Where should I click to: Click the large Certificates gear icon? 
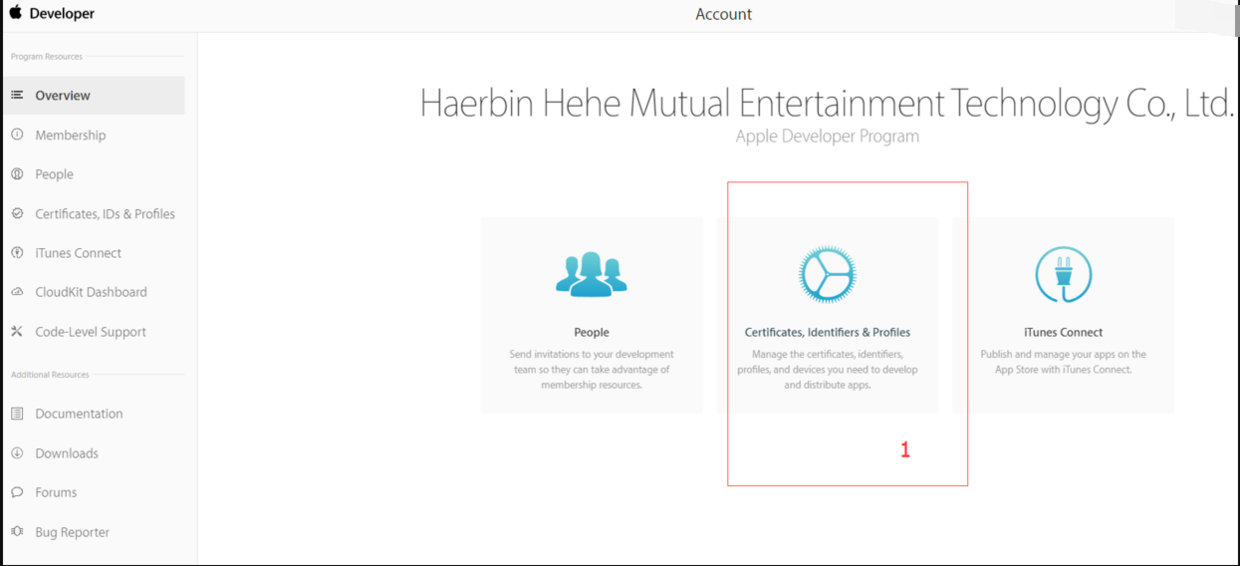(828, 274)
